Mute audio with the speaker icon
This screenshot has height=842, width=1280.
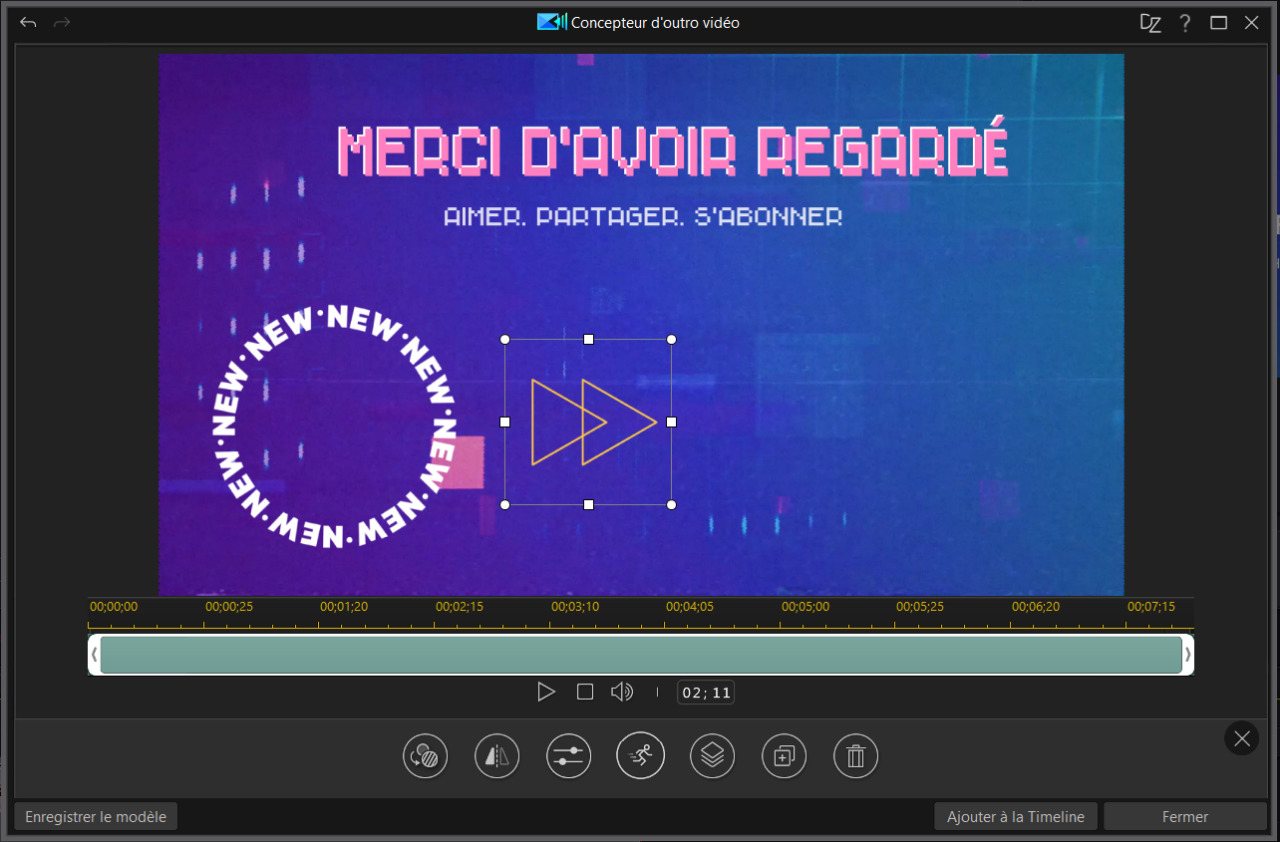click(x=621, y=691)
